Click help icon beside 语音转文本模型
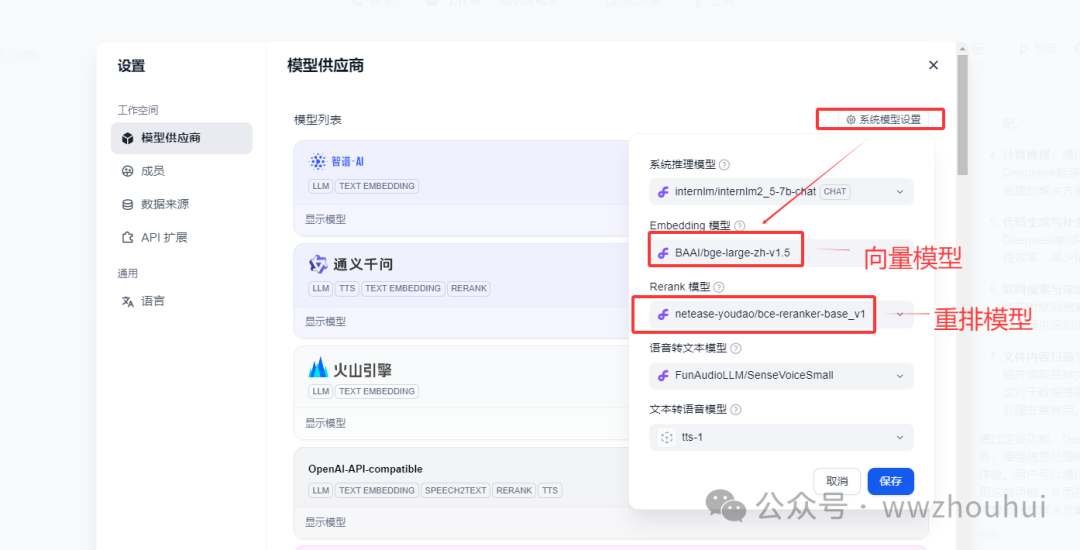 tap(736, 349)
